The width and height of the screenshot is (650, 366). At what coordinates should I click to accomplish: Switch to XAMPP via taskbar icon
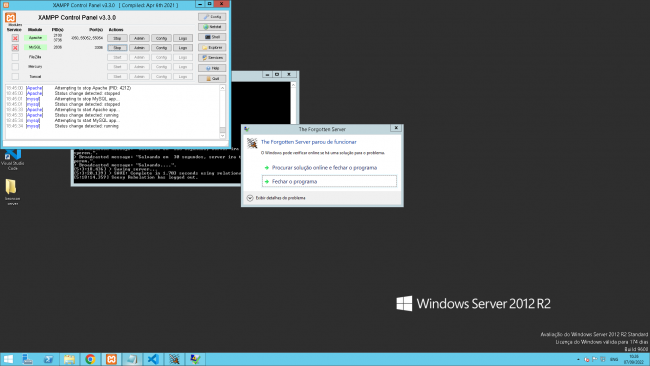(111, 359)
